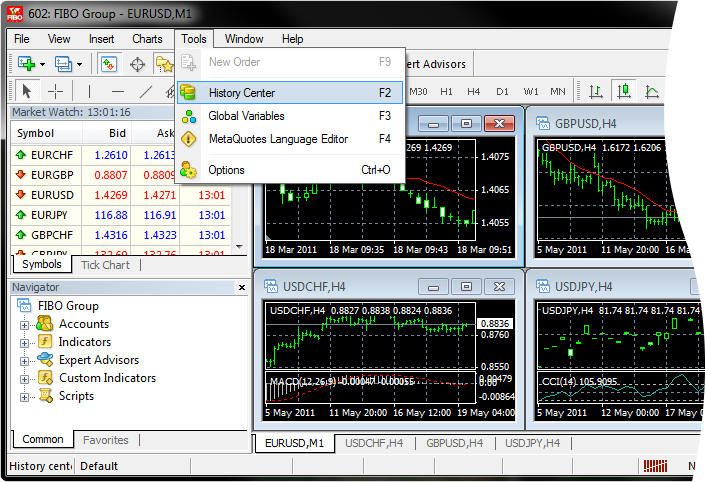705x482 pixels.
Task: Toggle the Market Watch window icon
Action: point(108,64)
